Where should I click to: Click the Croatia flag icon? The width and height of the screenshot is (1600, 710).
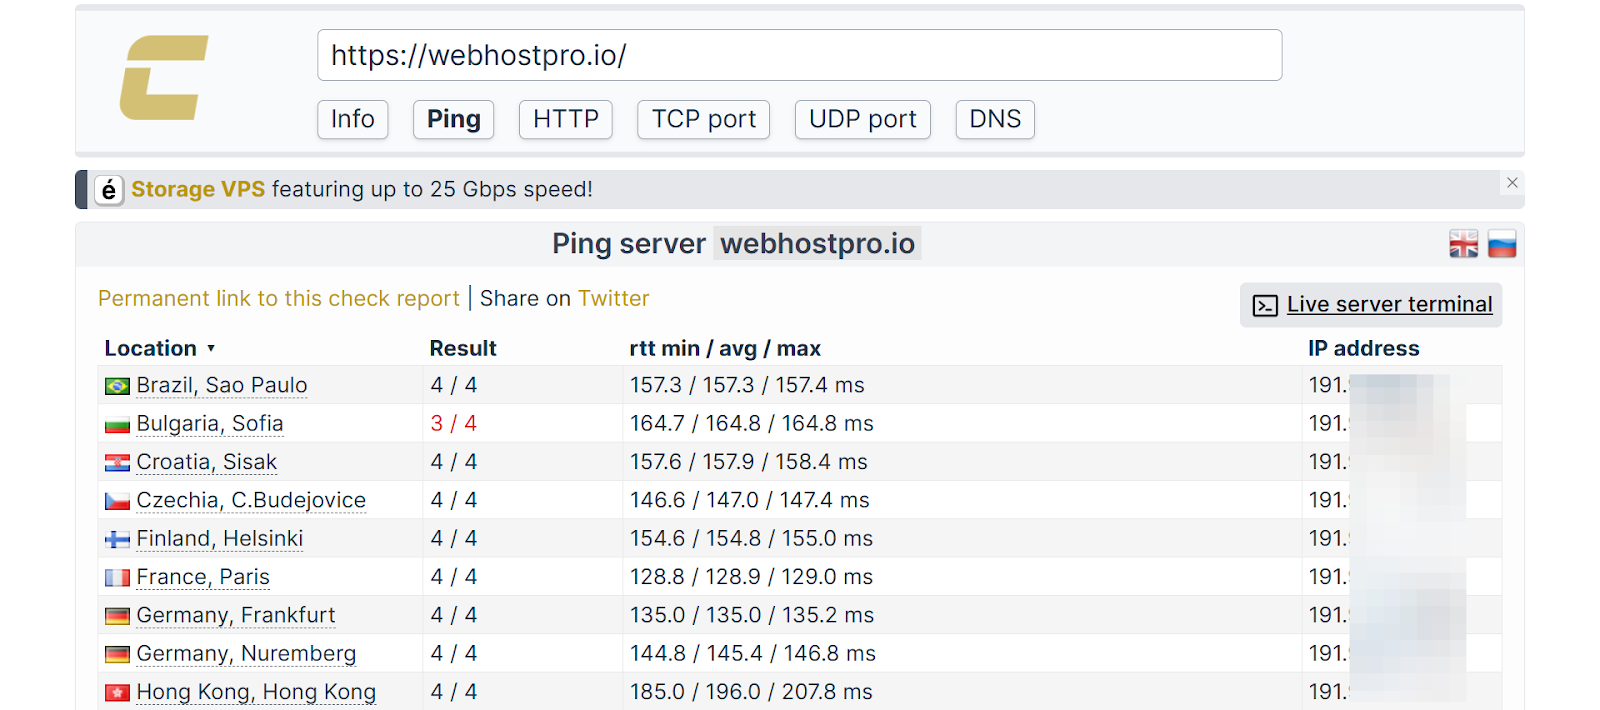(x=117, y=463)
